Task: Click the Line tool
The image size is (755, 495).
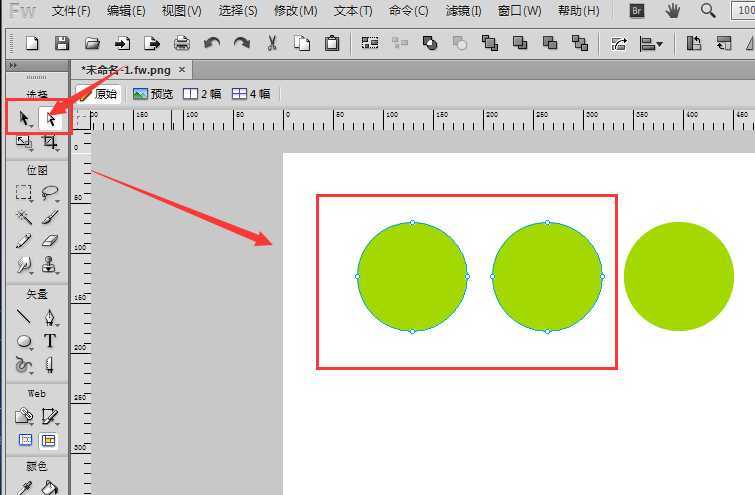Action: pos(24,318)
